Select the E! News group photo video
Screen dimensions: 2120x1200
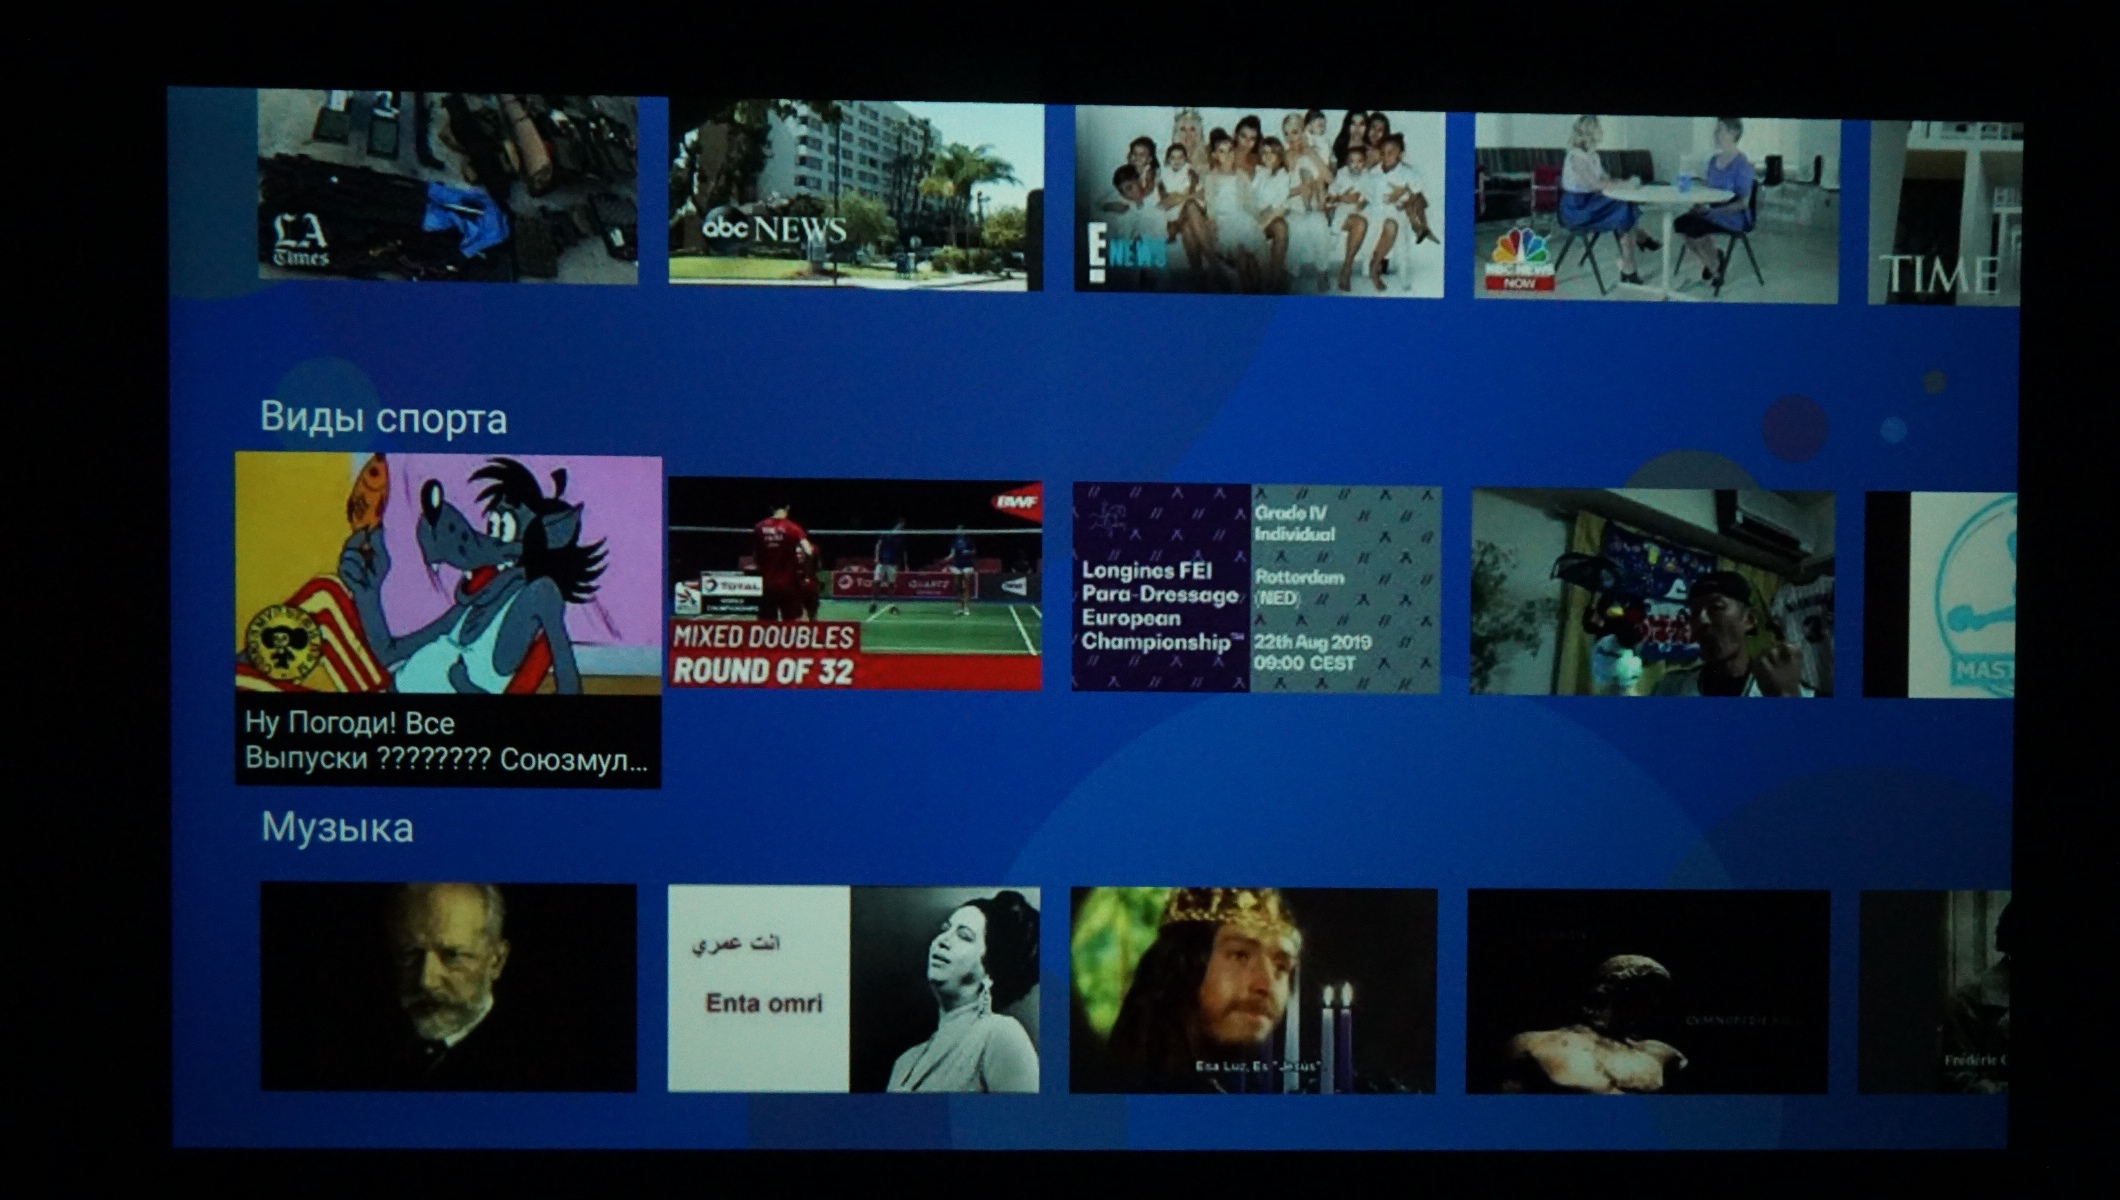[1259, 203]
